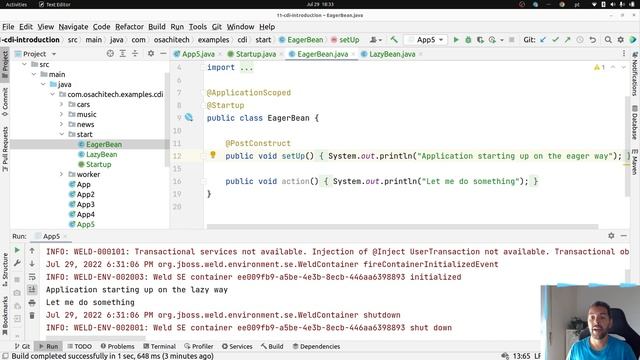640x360 pixels.
Task: Collapse all in Project panel
Action: 135,53
